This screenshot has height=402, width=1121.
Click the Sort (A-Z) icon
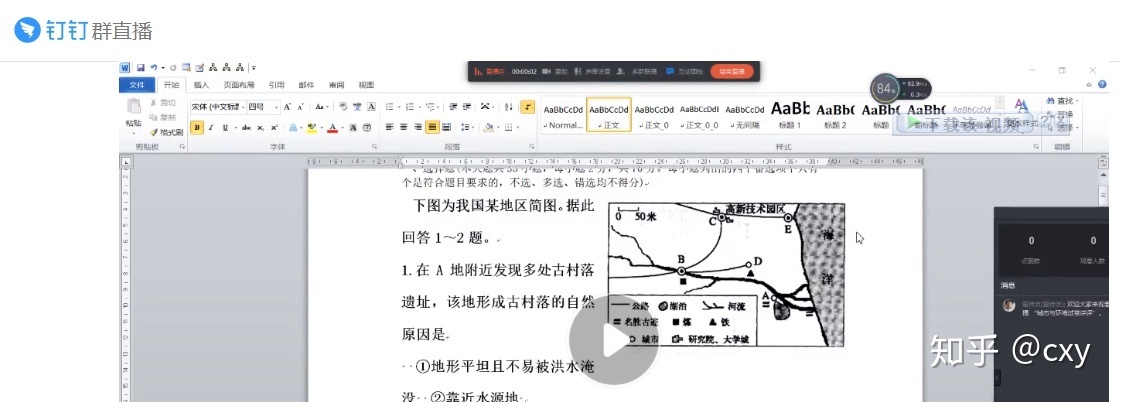point(509,107)
